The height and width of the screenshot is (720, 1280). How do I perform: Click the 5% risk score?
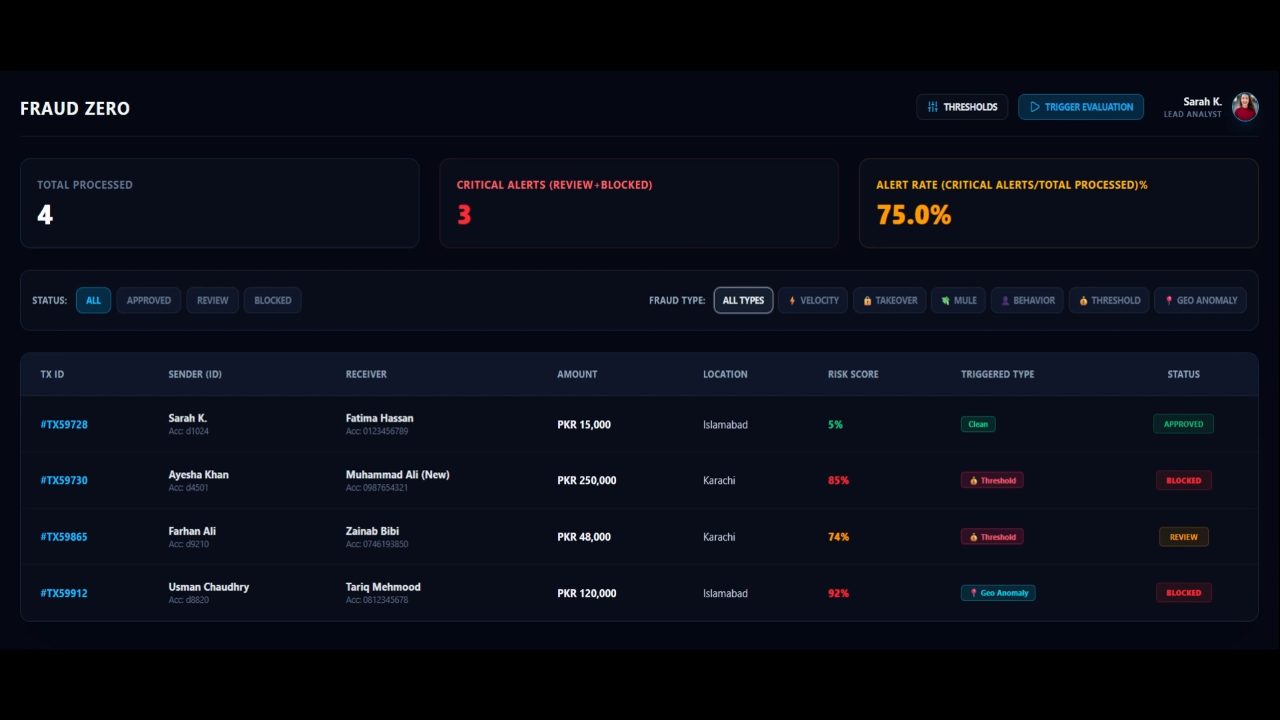pyautogui.click(x=835, y=425)
